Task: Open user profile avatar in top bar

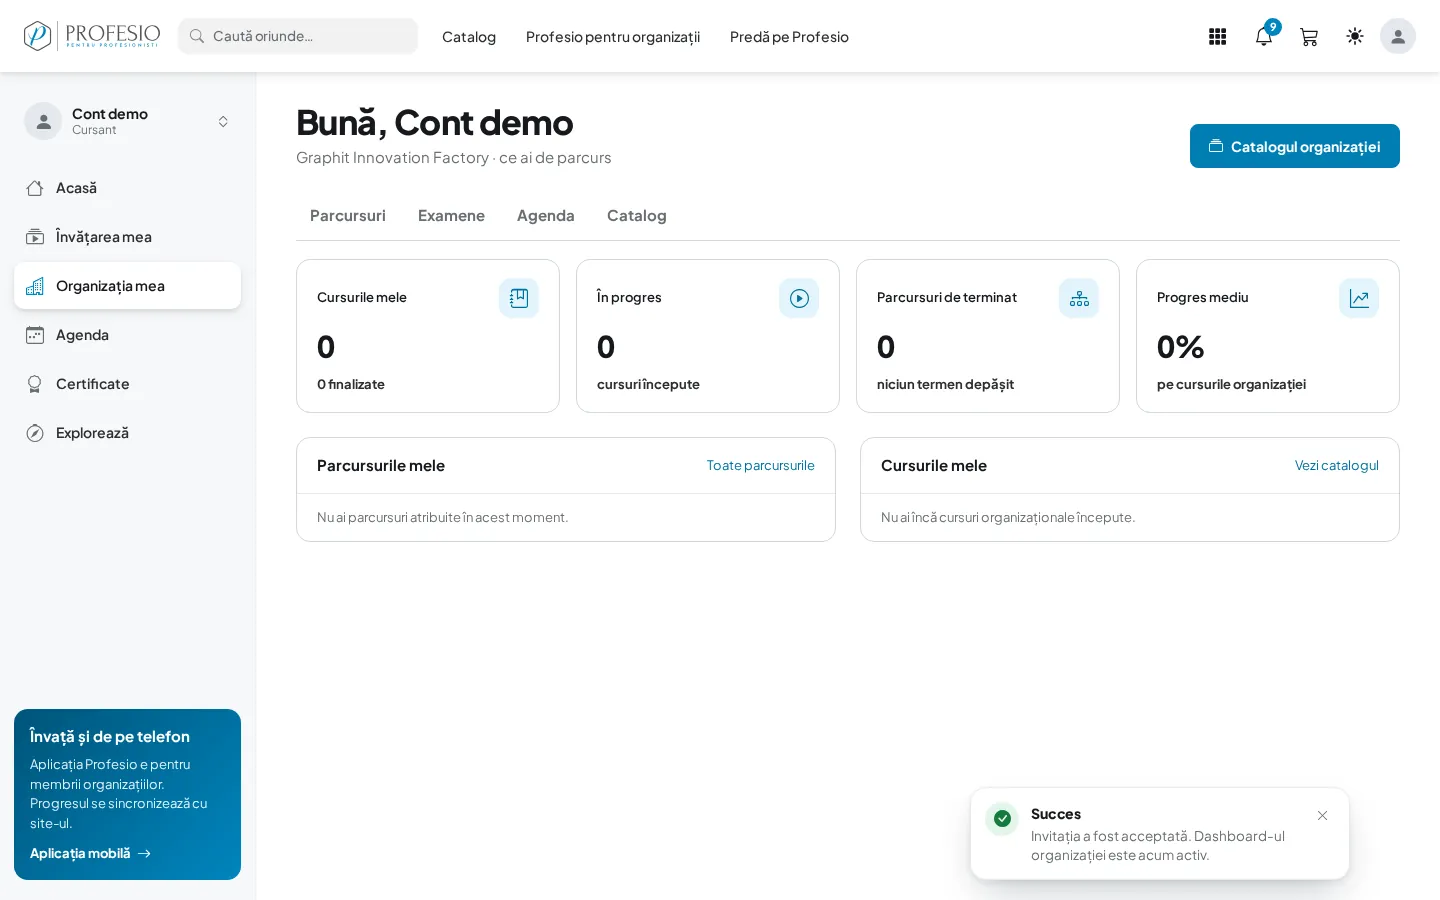Action: [1398, 36]
